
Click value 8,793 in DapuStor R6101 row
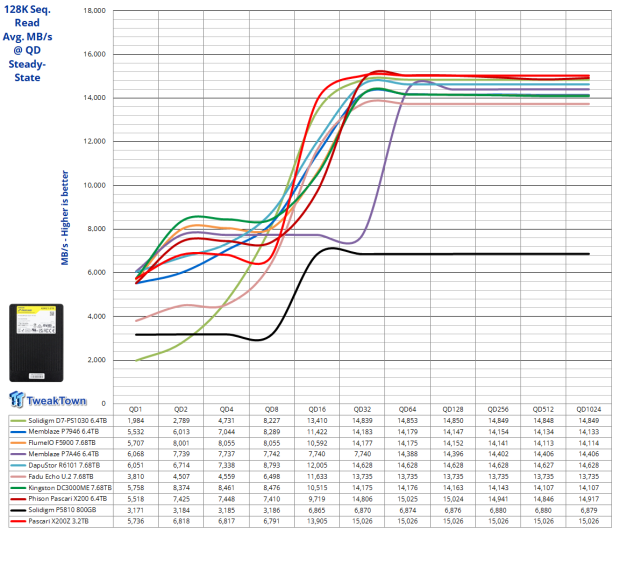tap(272, 466)
